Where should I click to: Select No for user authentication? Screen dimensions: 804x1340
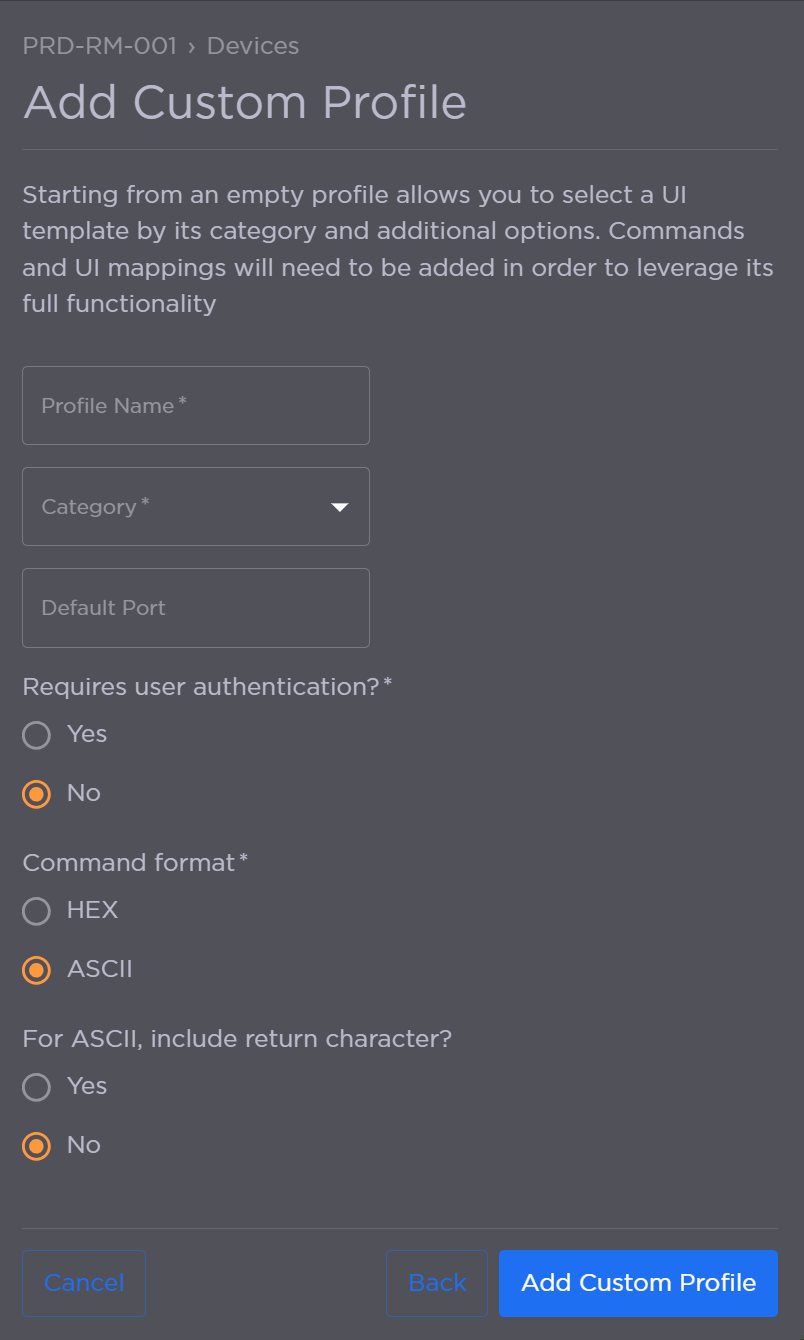(36, 793)
